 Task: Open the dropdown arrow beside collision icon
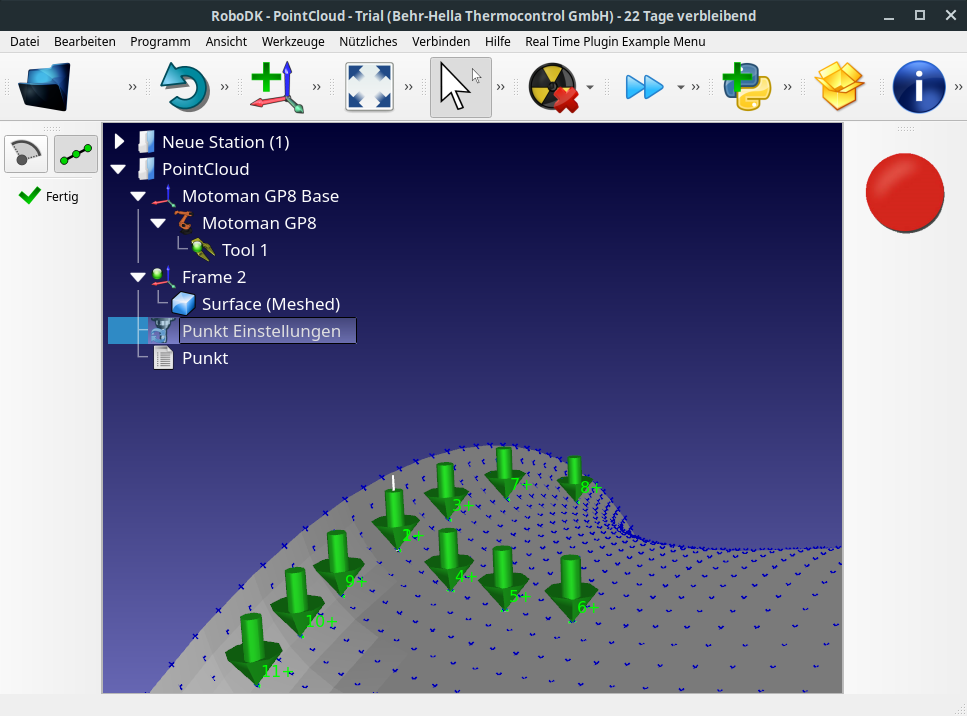[590, 87]
